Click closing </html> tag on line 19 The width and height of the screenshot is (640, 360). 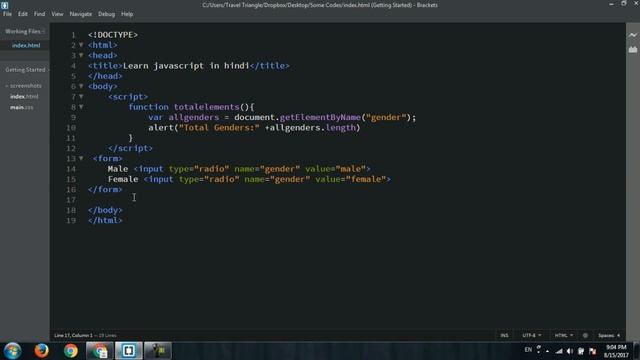click(x=105, y=220)
